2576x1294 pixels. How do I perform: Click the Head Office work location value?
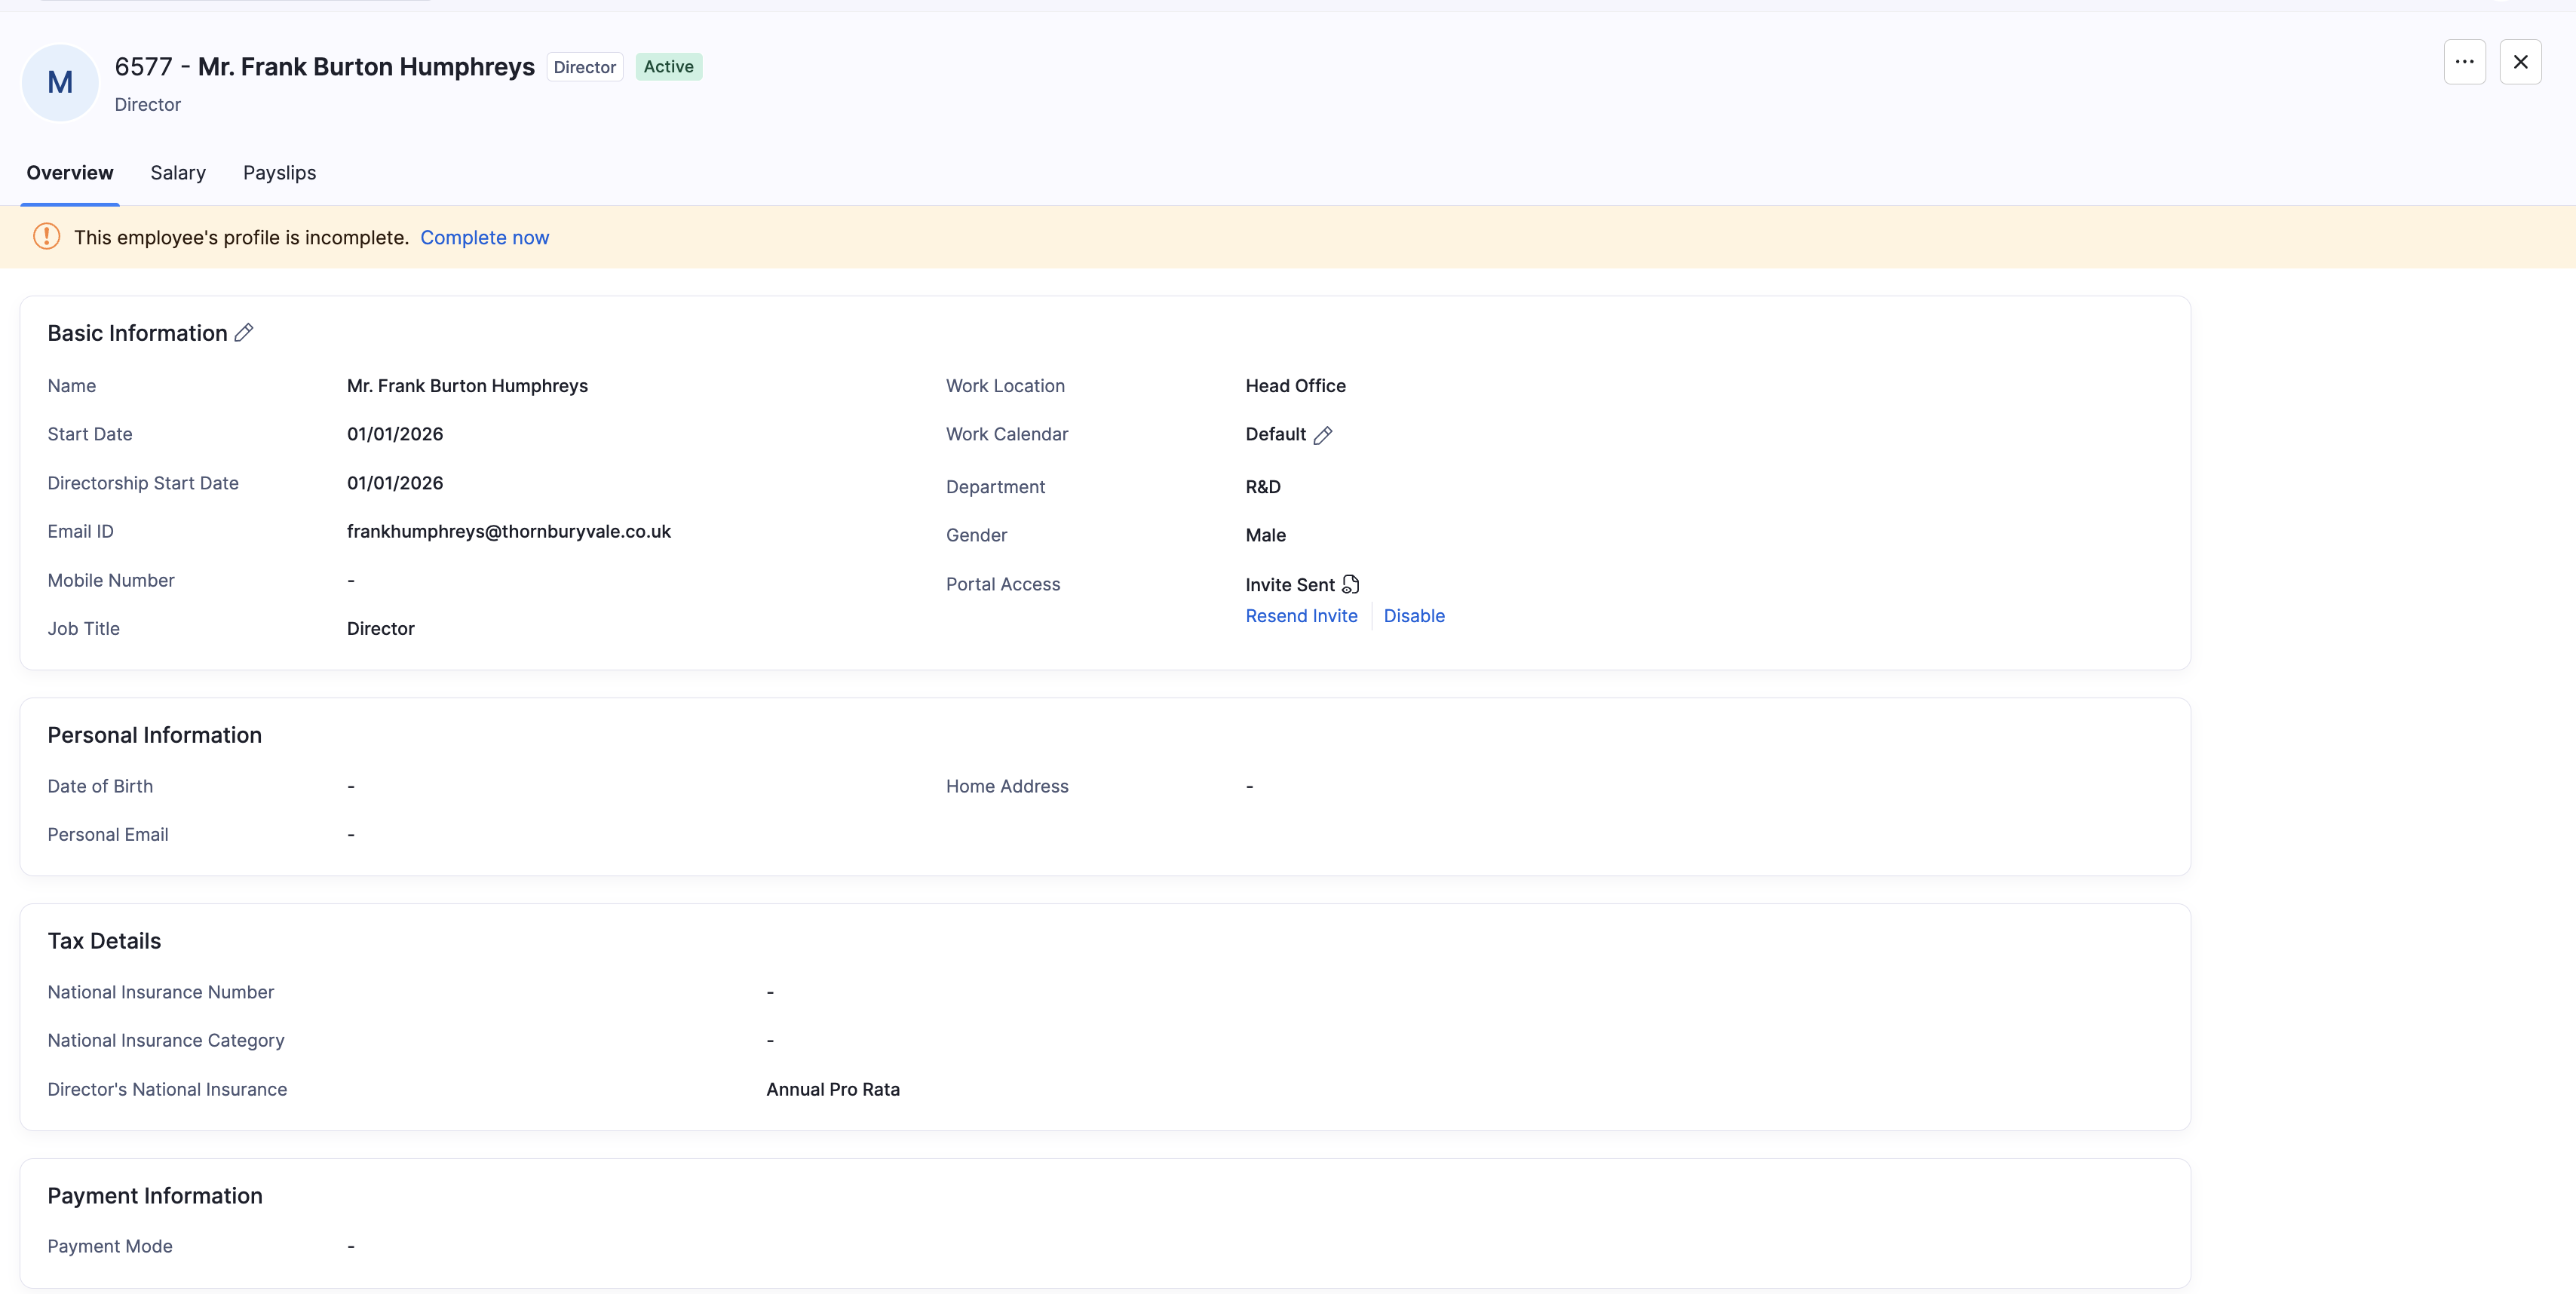[x=1295, y=386]
